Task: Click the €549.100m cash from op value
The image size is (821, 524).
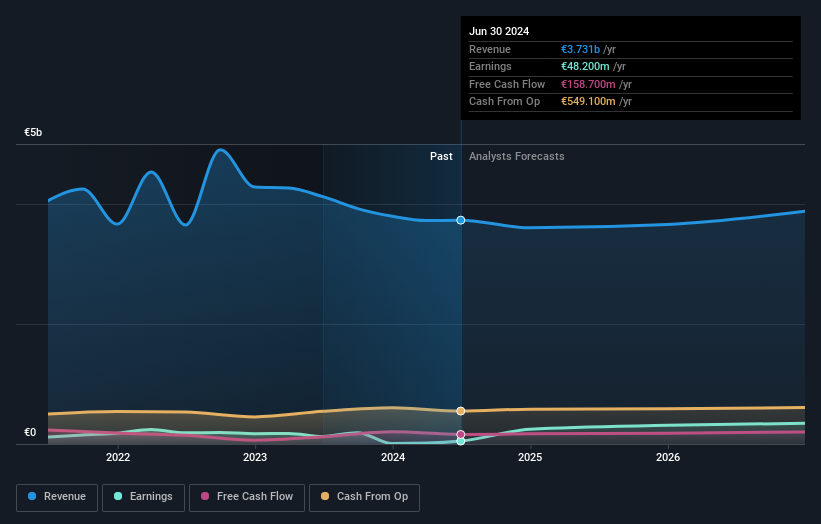Action: click(588, 102)
